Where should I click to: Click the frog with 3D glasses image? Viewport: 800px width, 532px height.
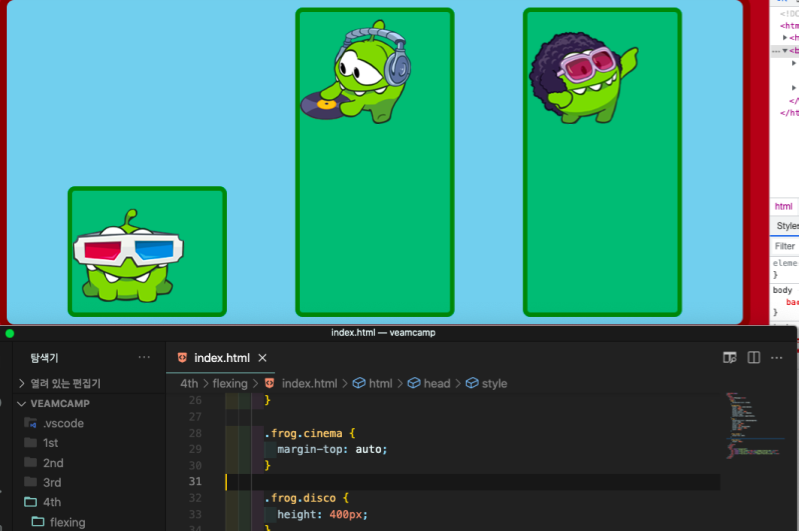click(129, 255)
